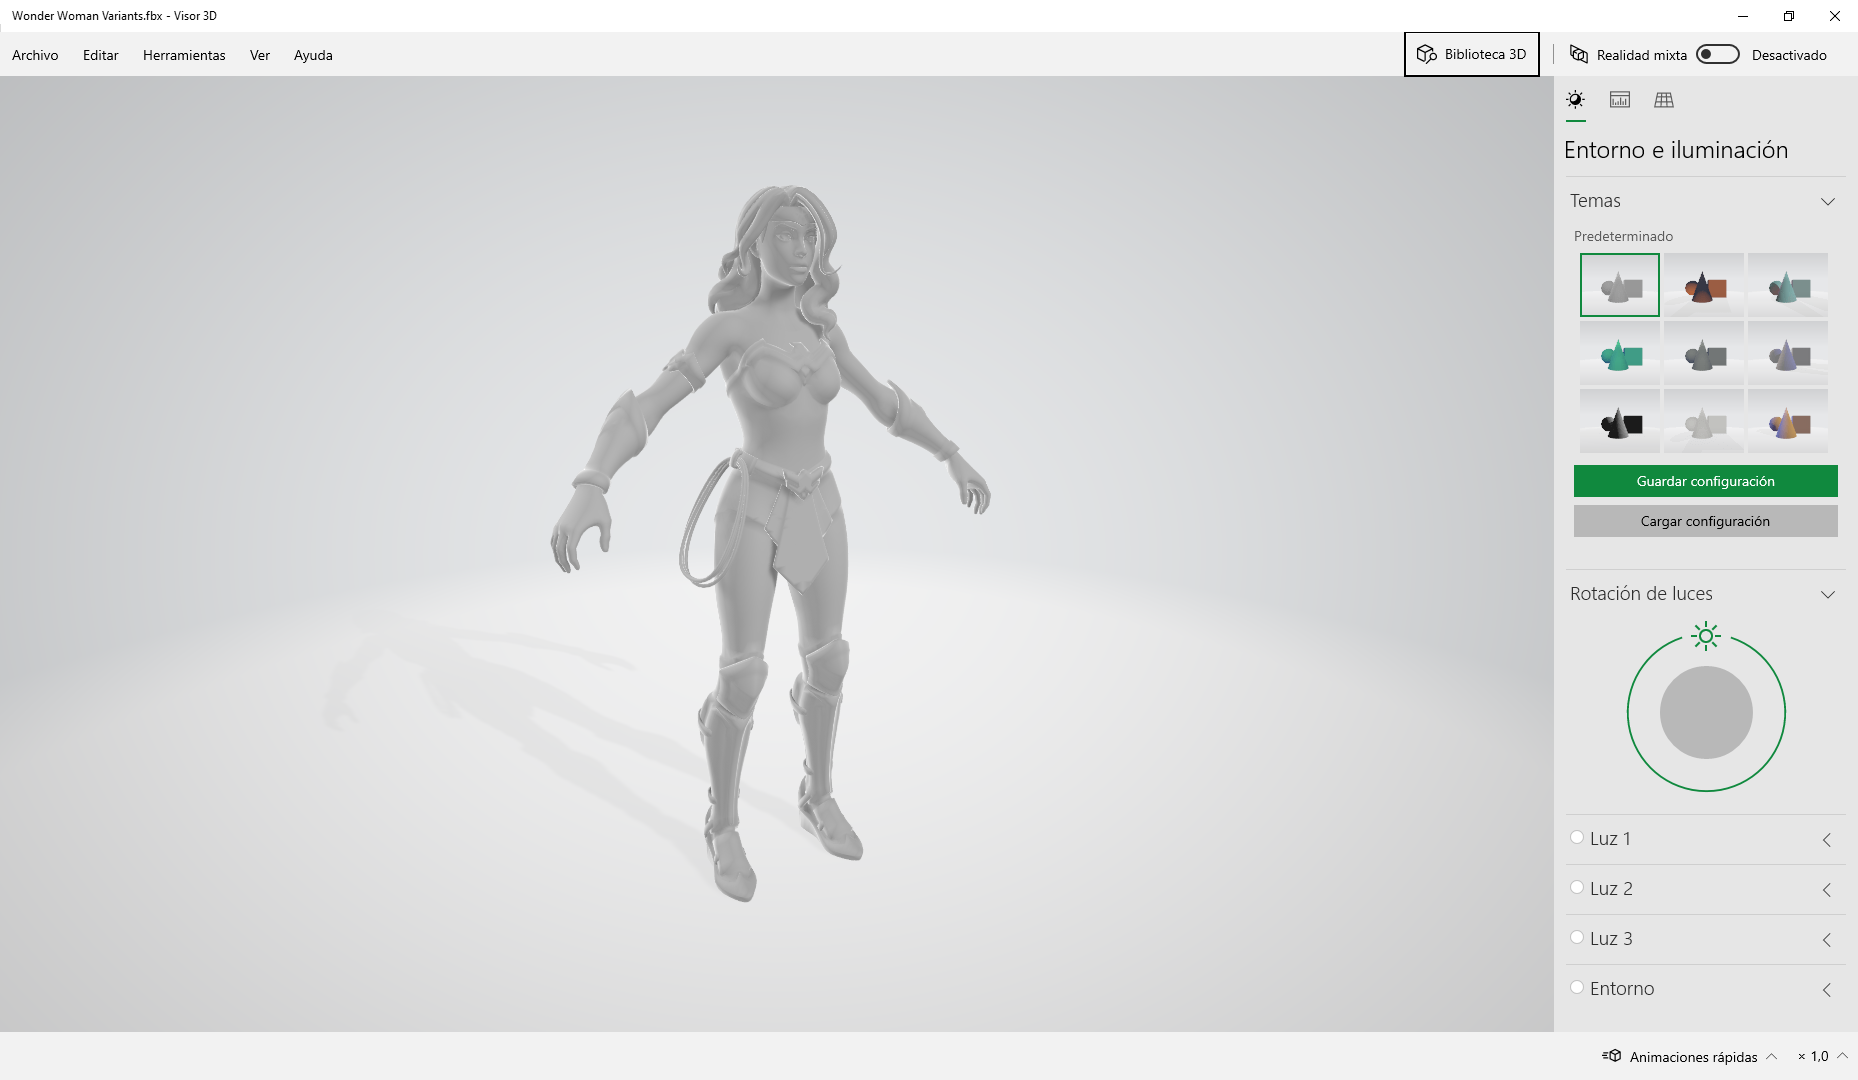Viewport: 1858px width, 1080px height.
Task: Open the Editar menu
Action: click(100, 55)
